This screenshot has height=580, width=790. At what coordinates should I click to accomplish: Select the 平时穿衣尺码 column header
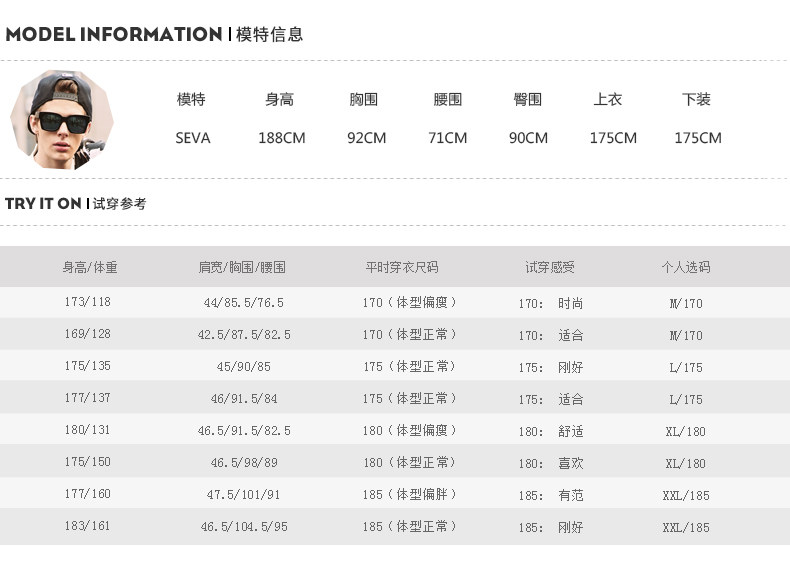pos(402,267)
